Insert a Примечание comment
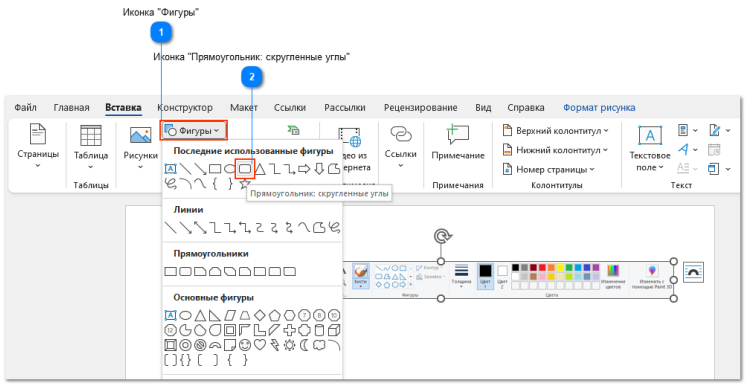Image resolution: width=752 pixels, height=388 pixels. pos(458,142)
